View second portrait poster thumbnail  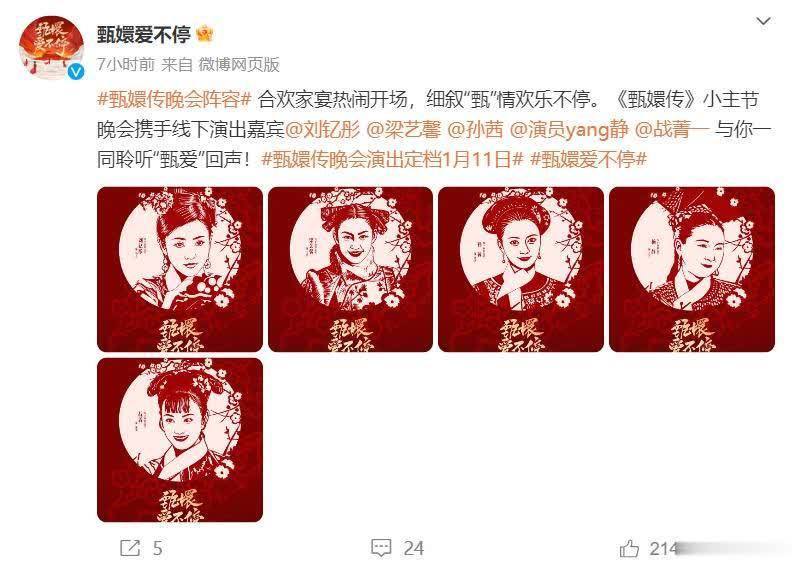coord(350,269)
